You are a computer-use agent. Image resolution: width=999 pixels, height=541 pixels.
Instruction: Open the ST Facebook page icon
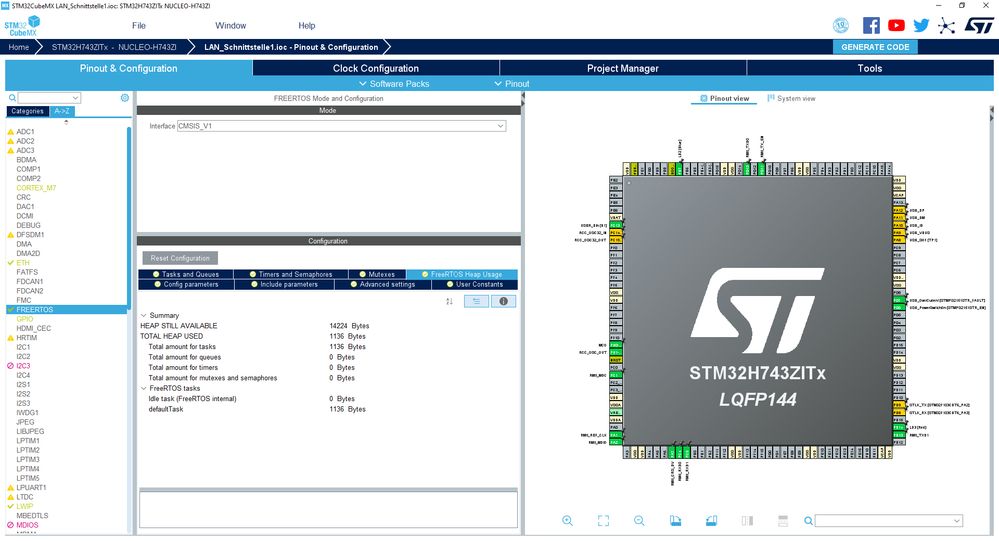[x=871, y=25]
